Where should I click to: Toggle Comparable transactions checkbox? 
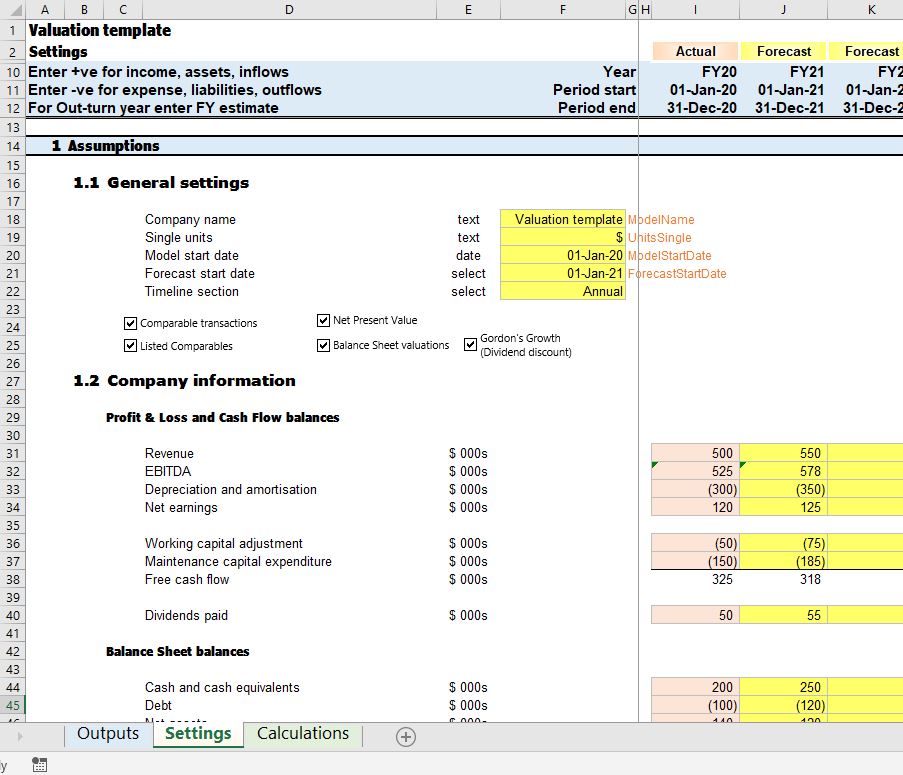coord(130,323)
